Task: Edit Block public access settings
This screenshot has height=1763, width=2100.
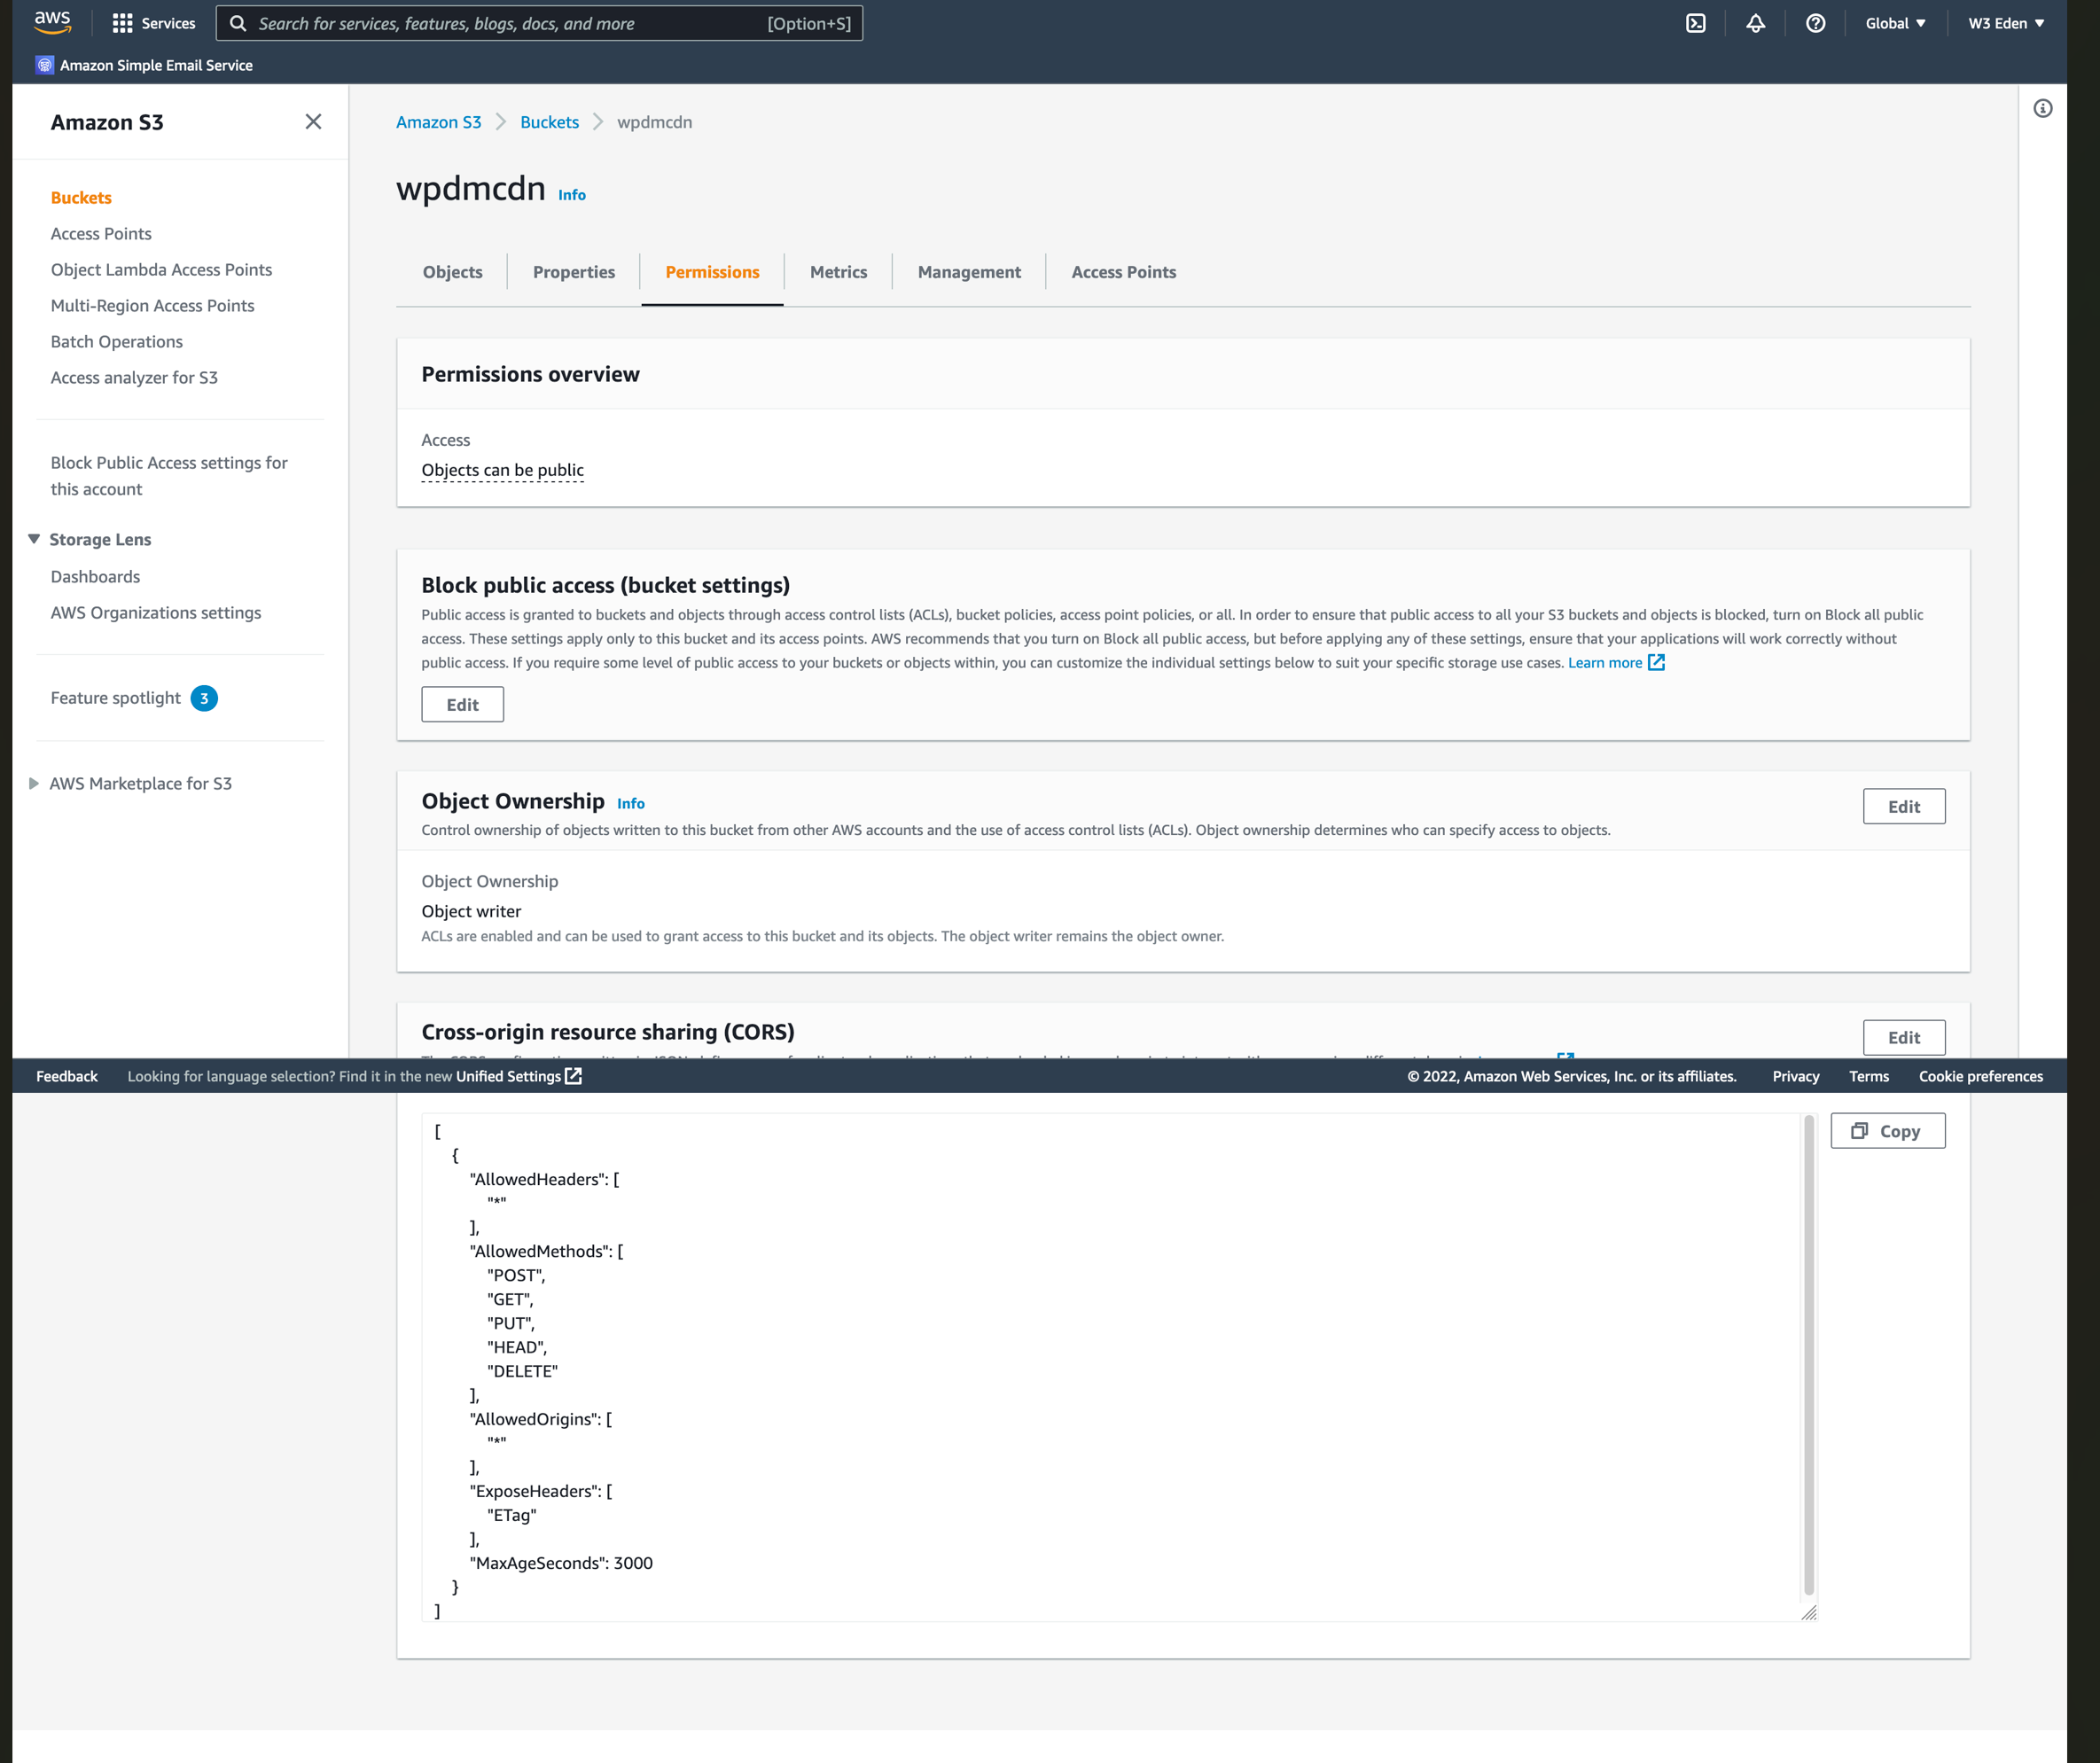Action: (x=462, y=704)
